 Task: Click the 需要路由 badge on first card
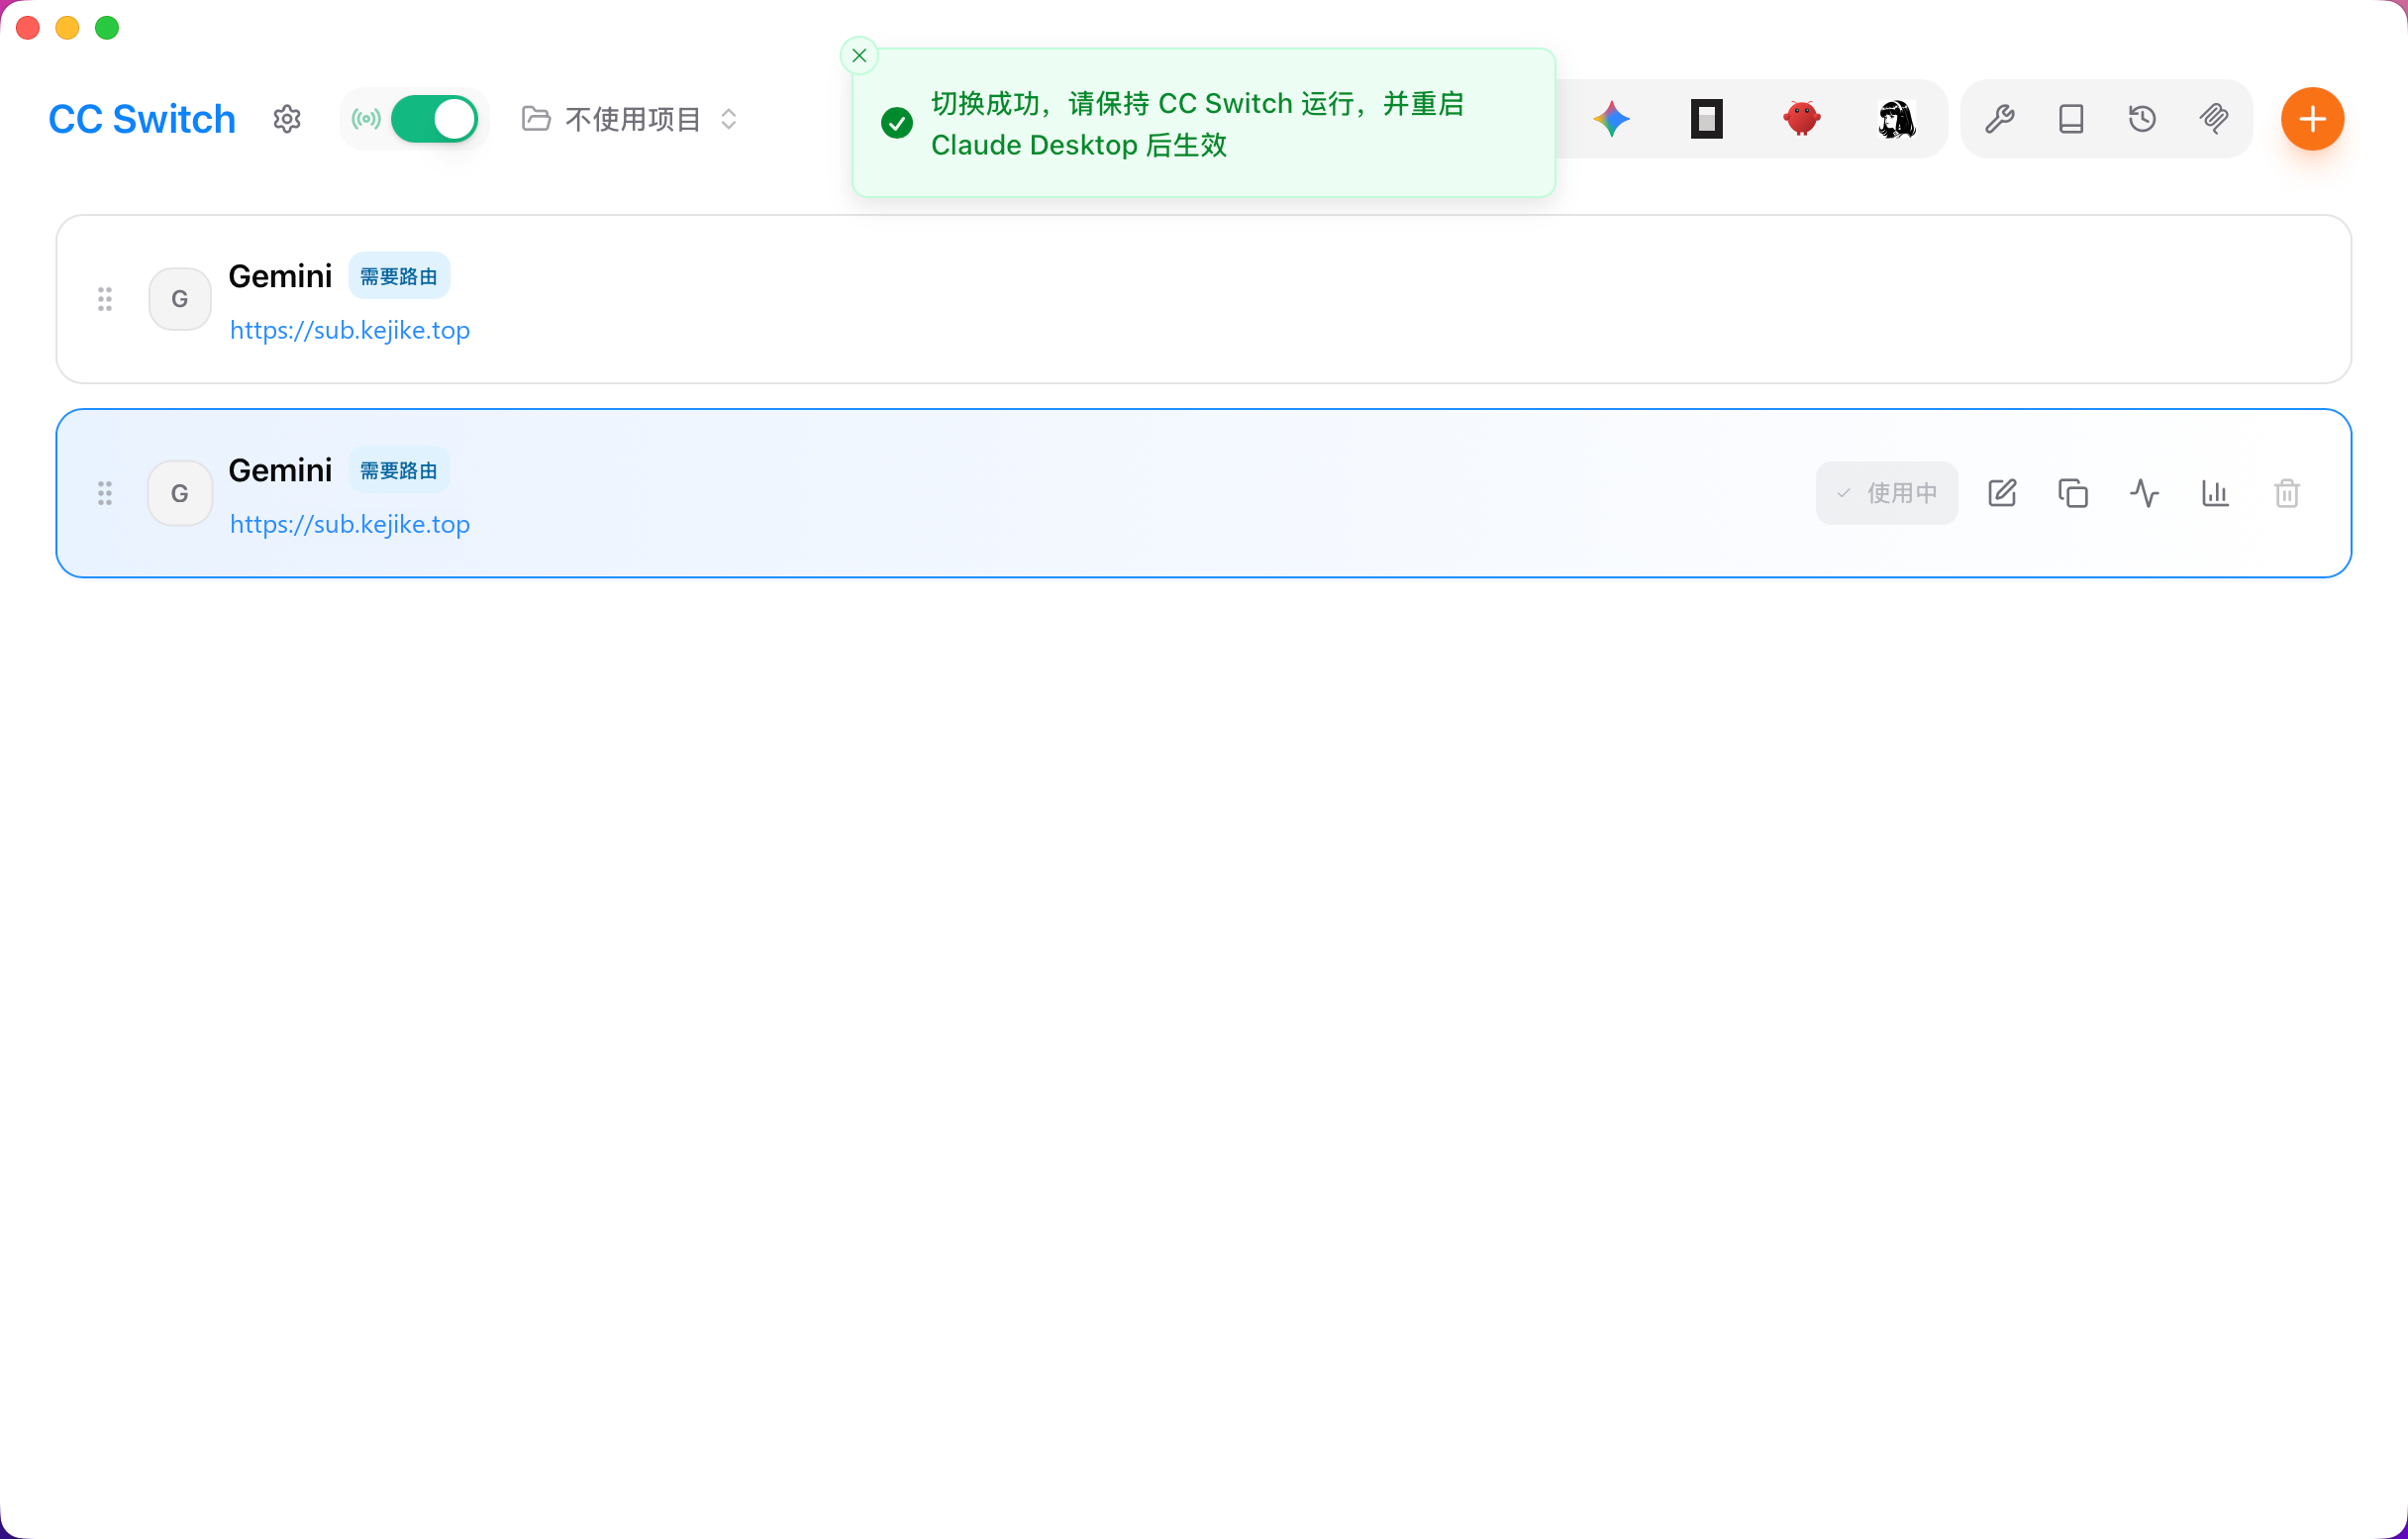[x=399, y=276]
